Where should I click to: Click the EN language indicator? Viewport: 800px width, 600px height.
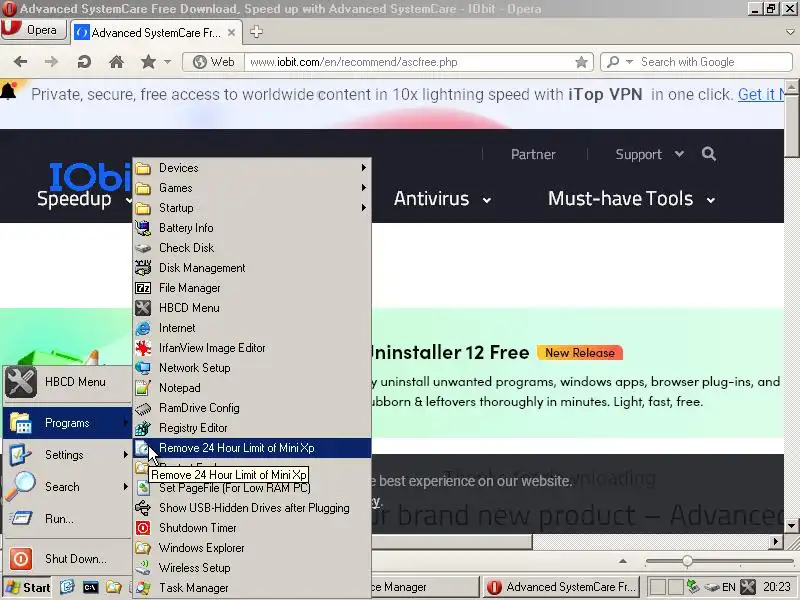[729, 587]
